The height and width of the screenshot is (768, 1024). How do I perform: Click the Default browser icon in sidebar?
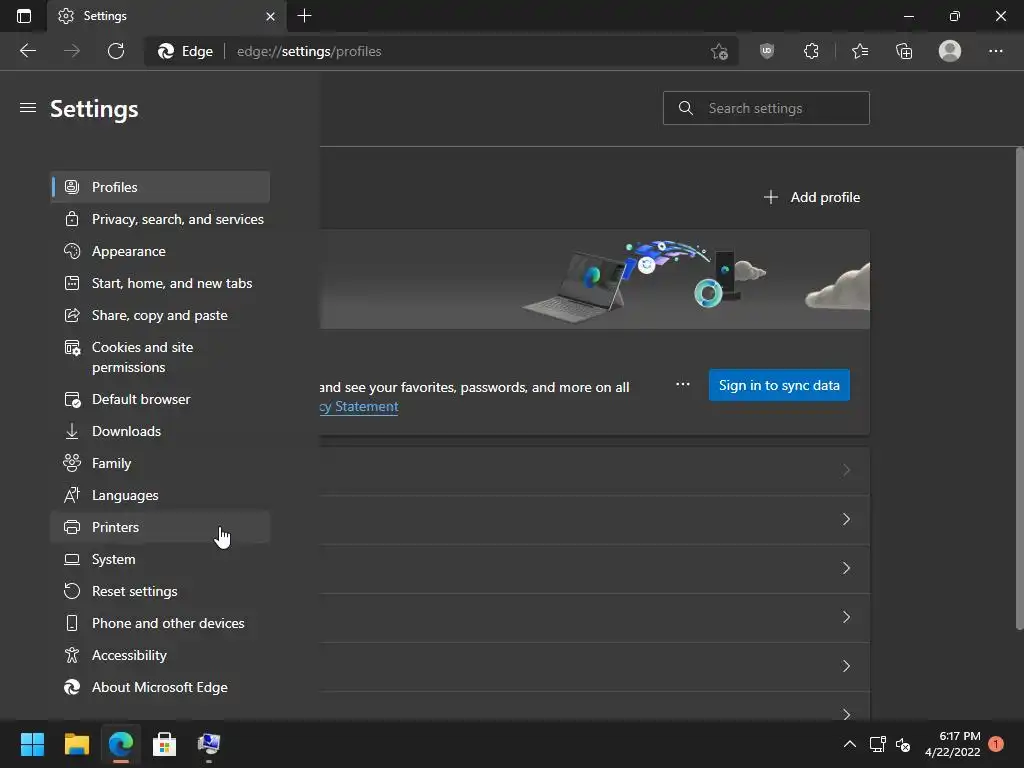click(x=72, y=399)
